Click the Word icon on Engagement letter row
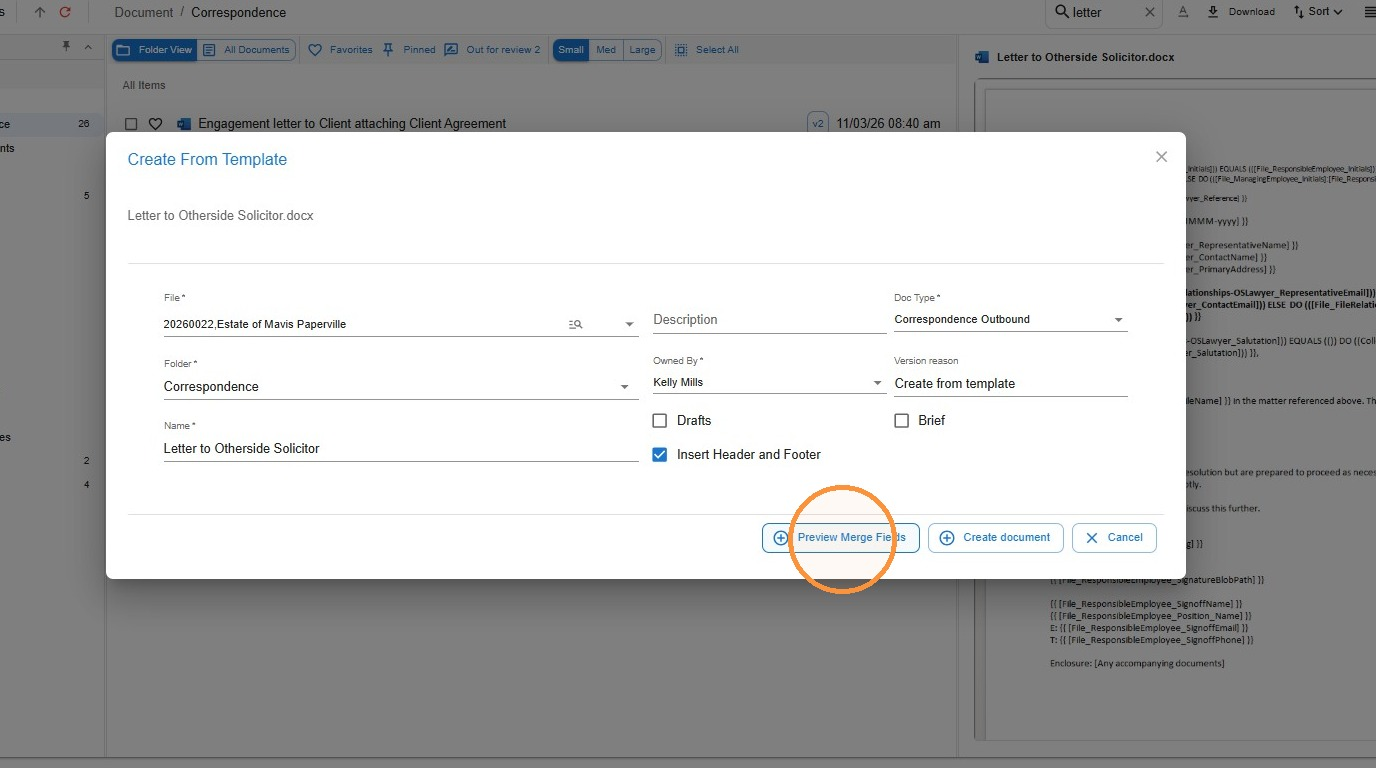Image resolution: width=1376 pixels, height=768 pixels. tap(183, 124)
